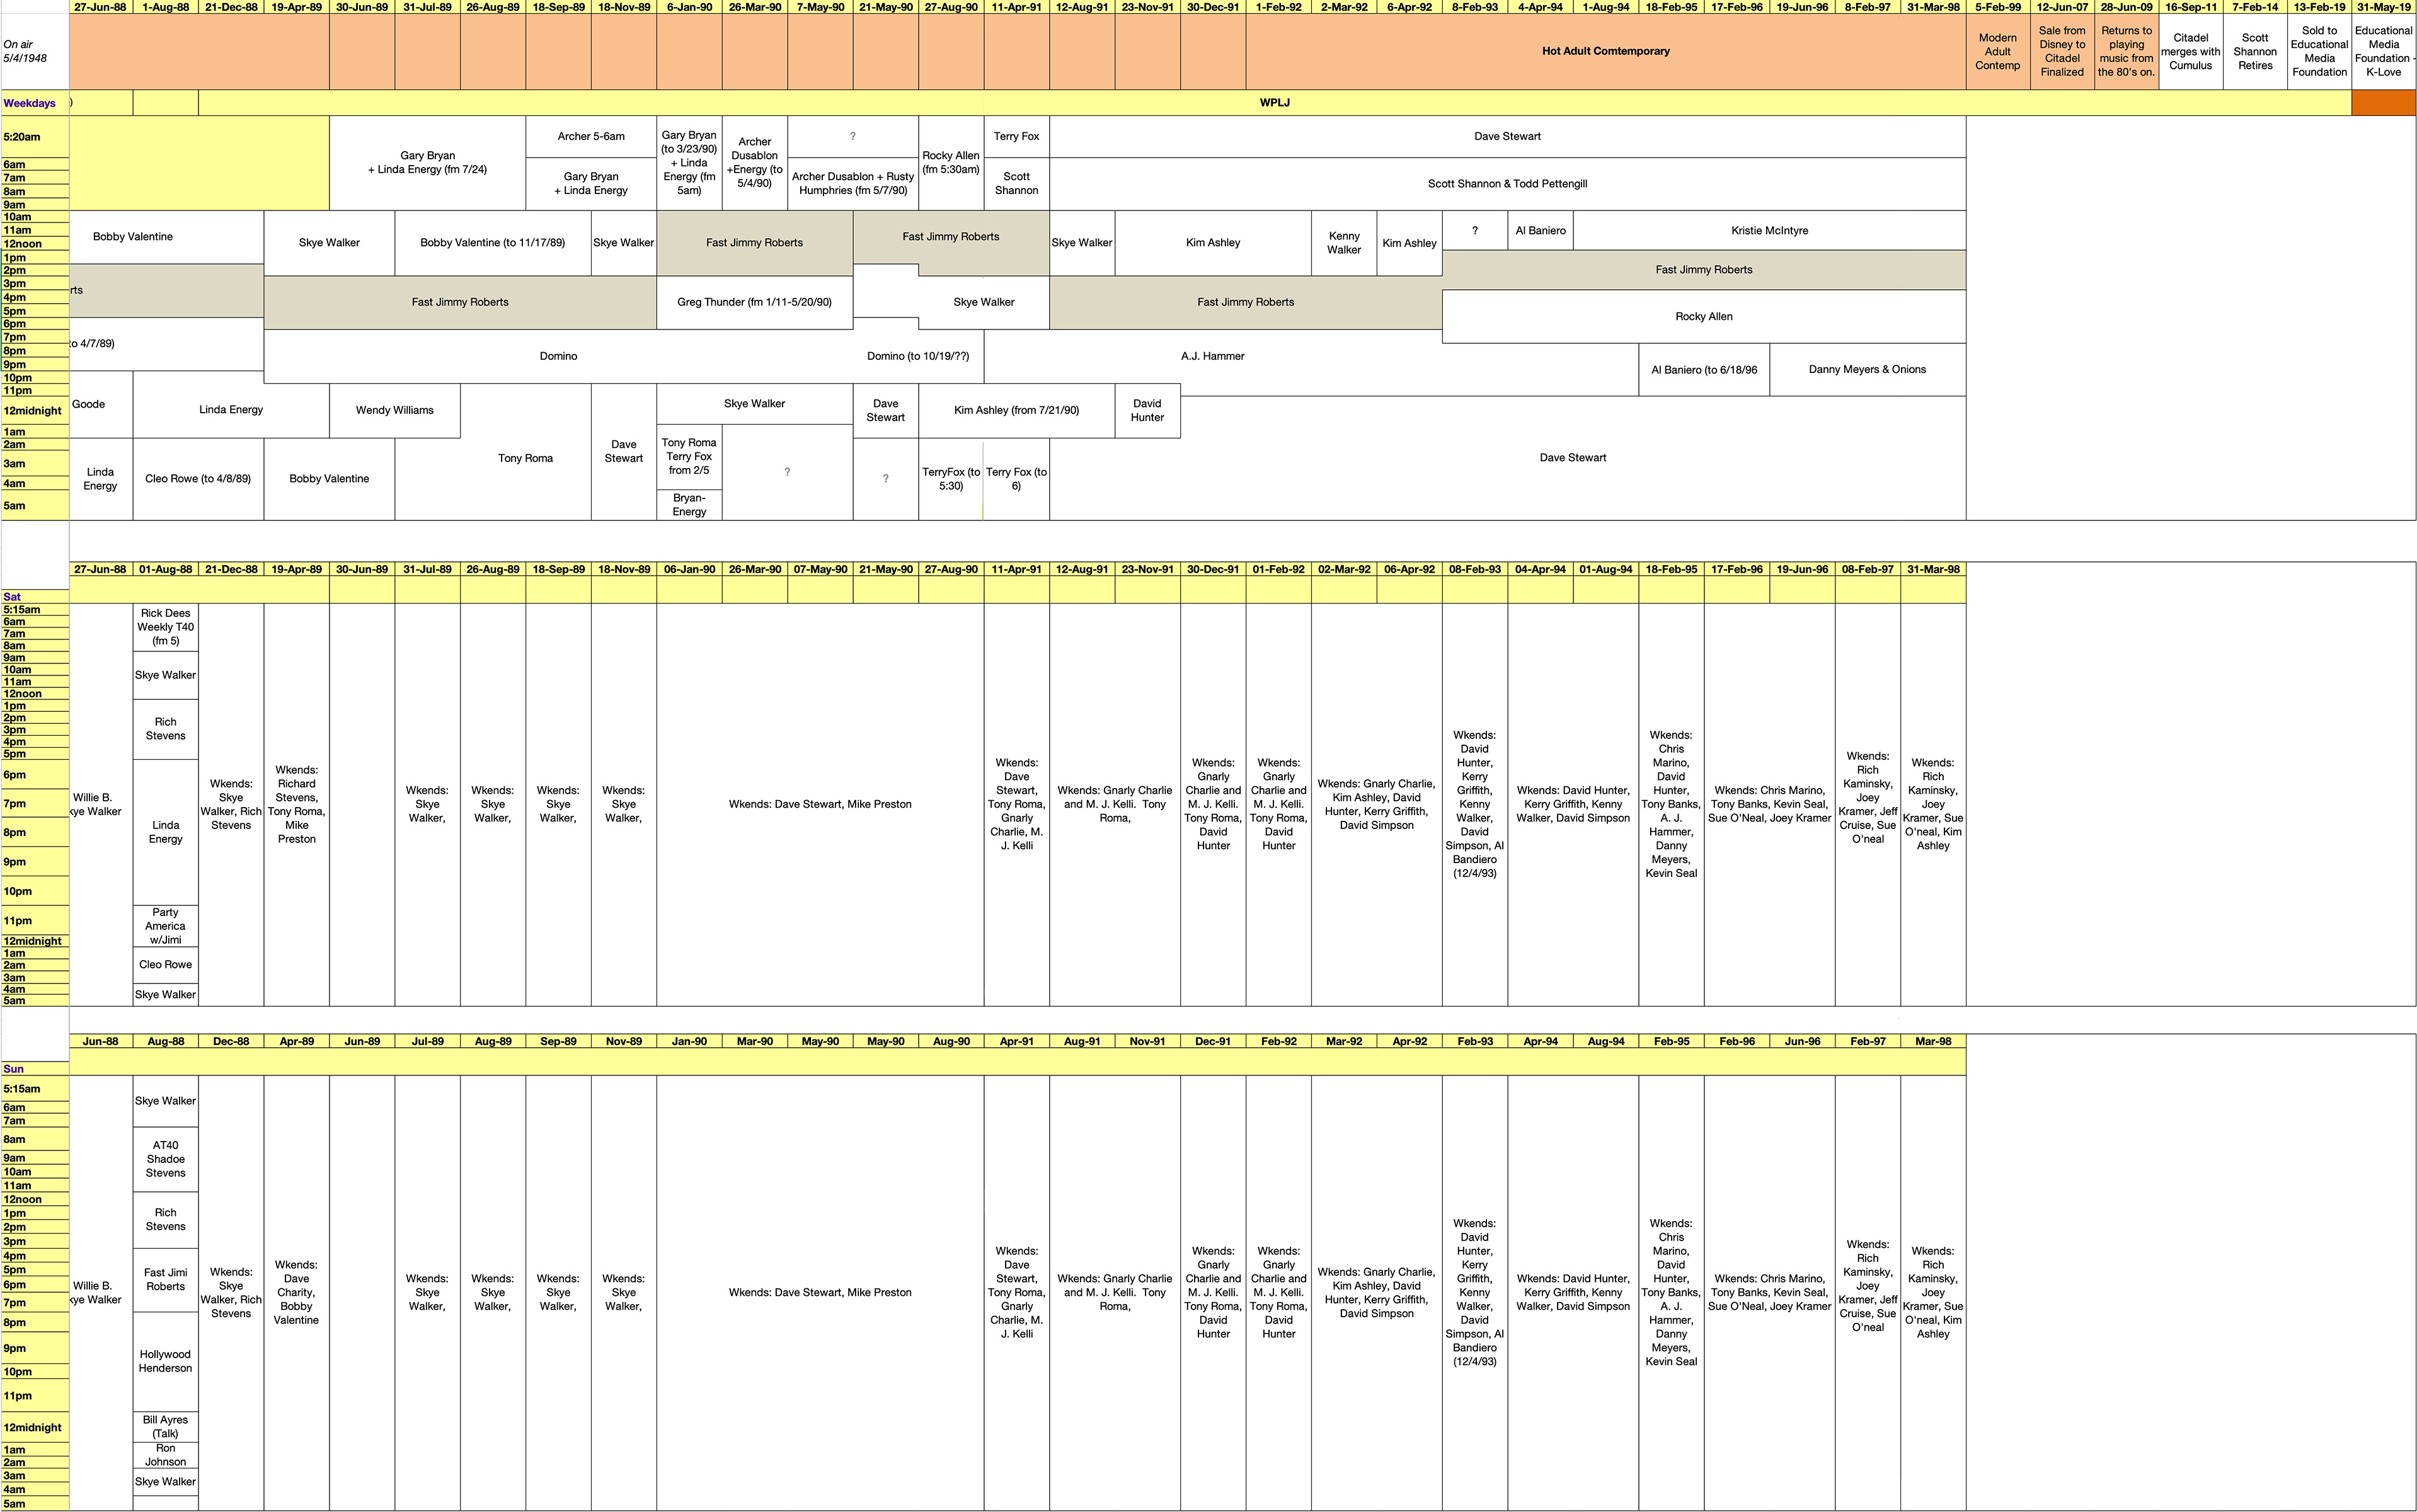This screenshot has width=2417, height=1512.
Task: Click the orange K-Love color cell
Action: pos(2383,103)
